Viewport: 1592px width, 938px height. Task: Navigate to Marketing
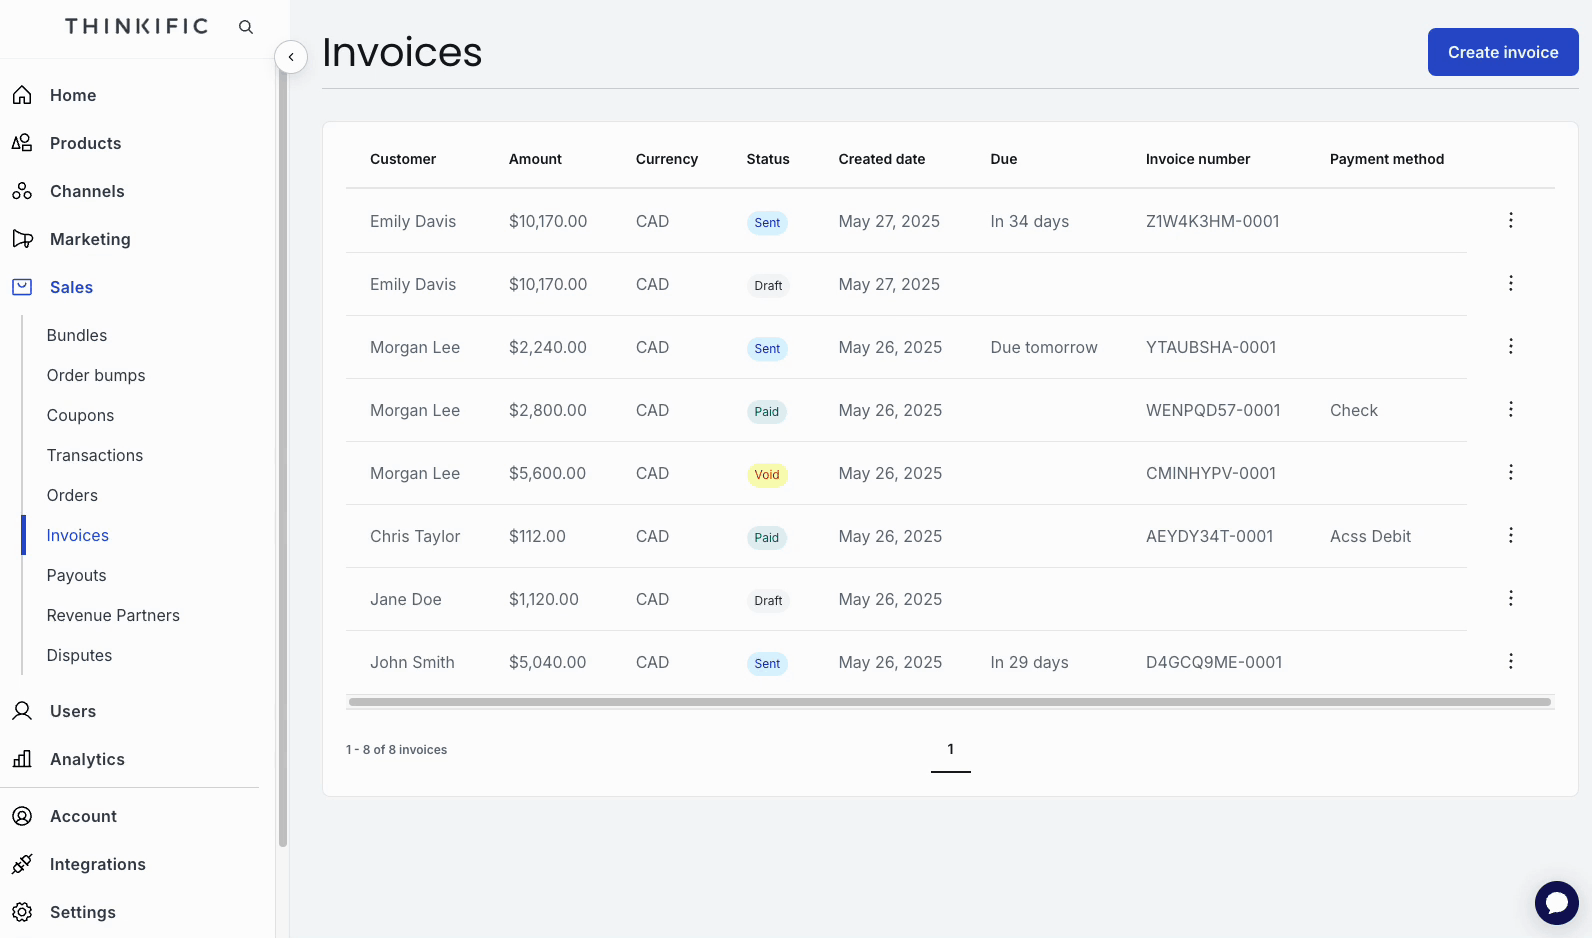[x=90, y=239]
